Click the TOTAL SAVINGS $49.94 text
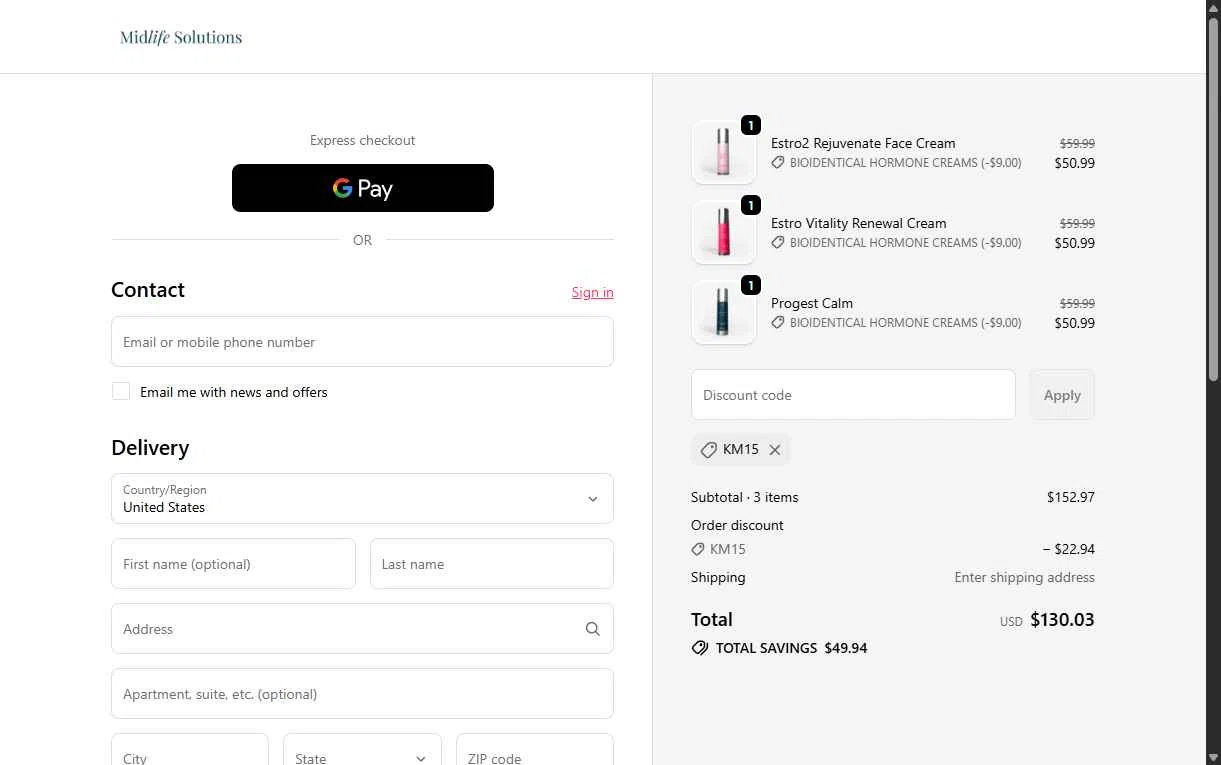The width and height of the screenshot is (1221, 765). pyautogui.click(x=792, y=648)
